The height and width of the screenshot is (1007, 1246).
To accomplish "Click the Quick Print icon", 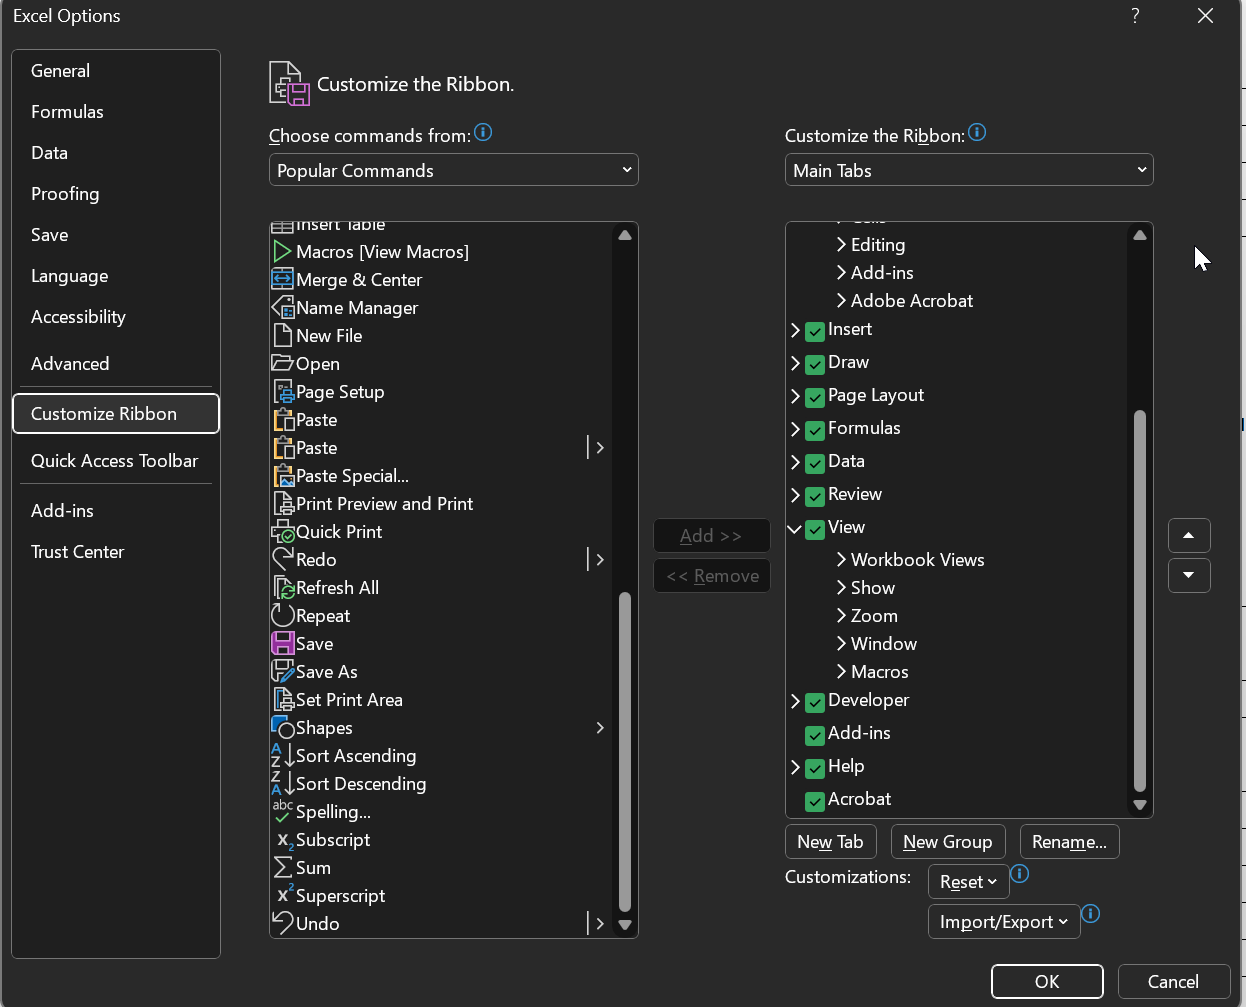I will click(x=283, y=532).
